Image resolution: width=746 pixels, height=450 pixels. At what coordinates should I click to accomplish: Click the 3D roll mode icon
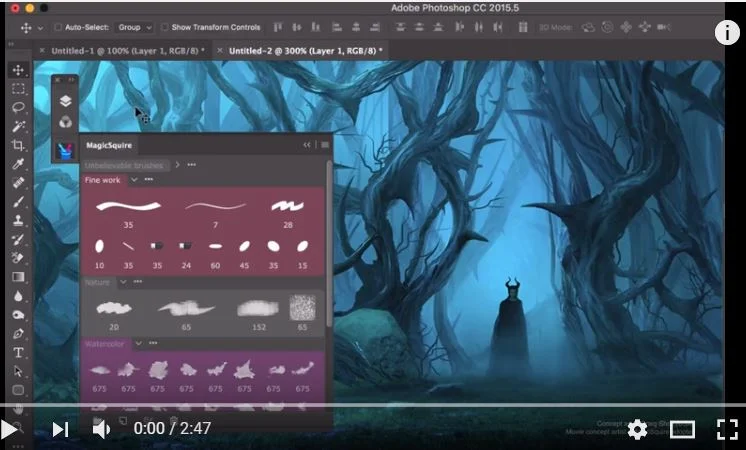pyautogui.click(x=608, y=27)
